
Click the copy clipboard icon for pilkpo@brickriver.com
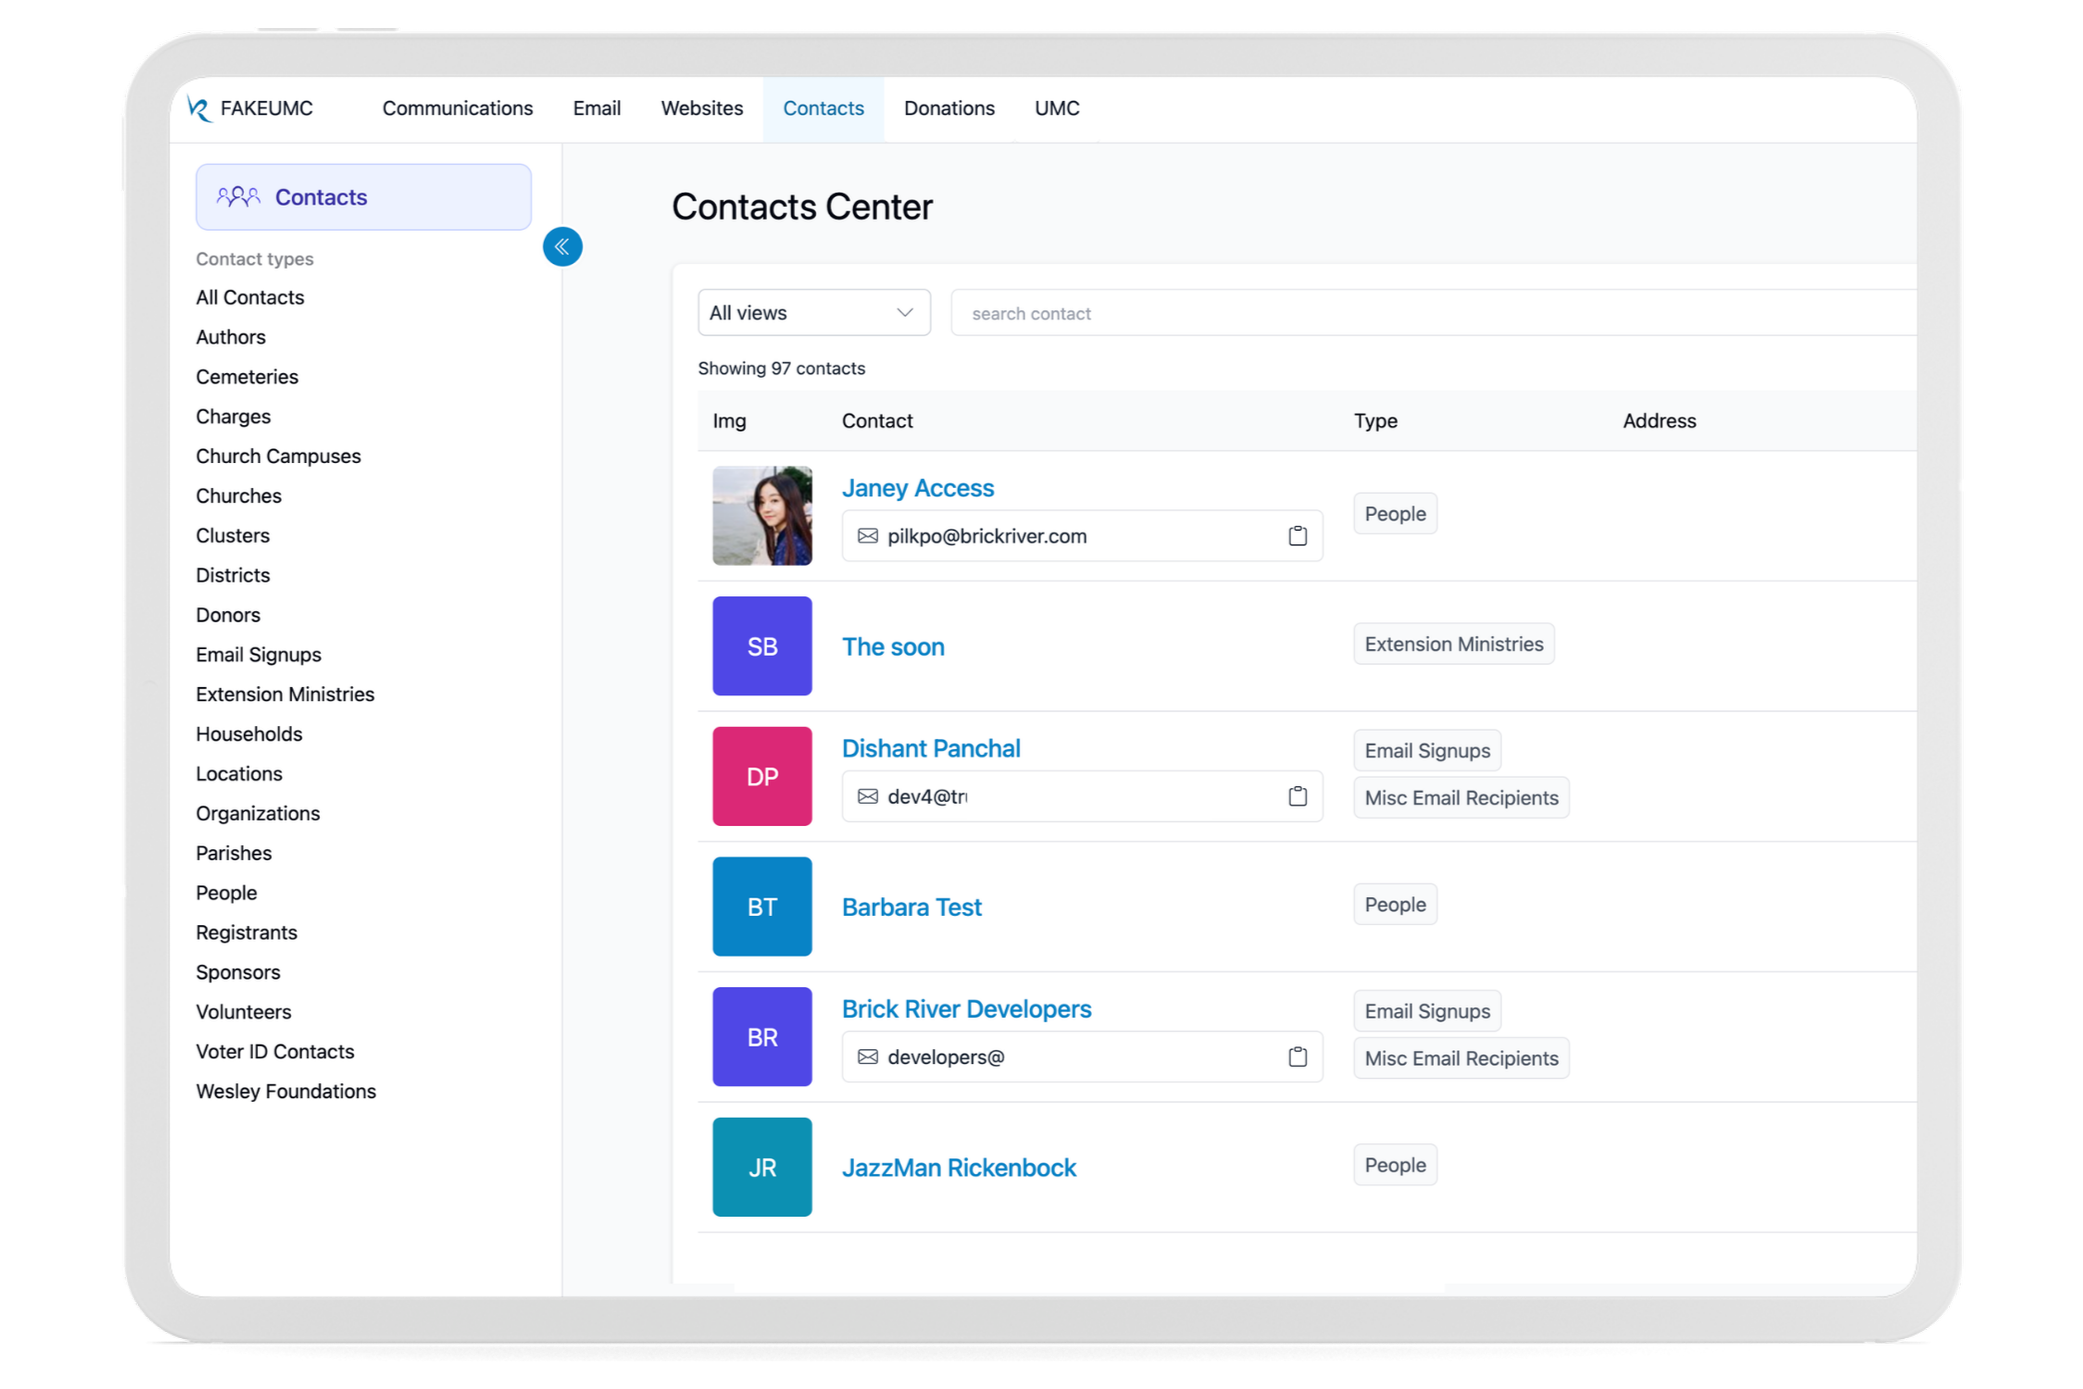coord(1297,536)
